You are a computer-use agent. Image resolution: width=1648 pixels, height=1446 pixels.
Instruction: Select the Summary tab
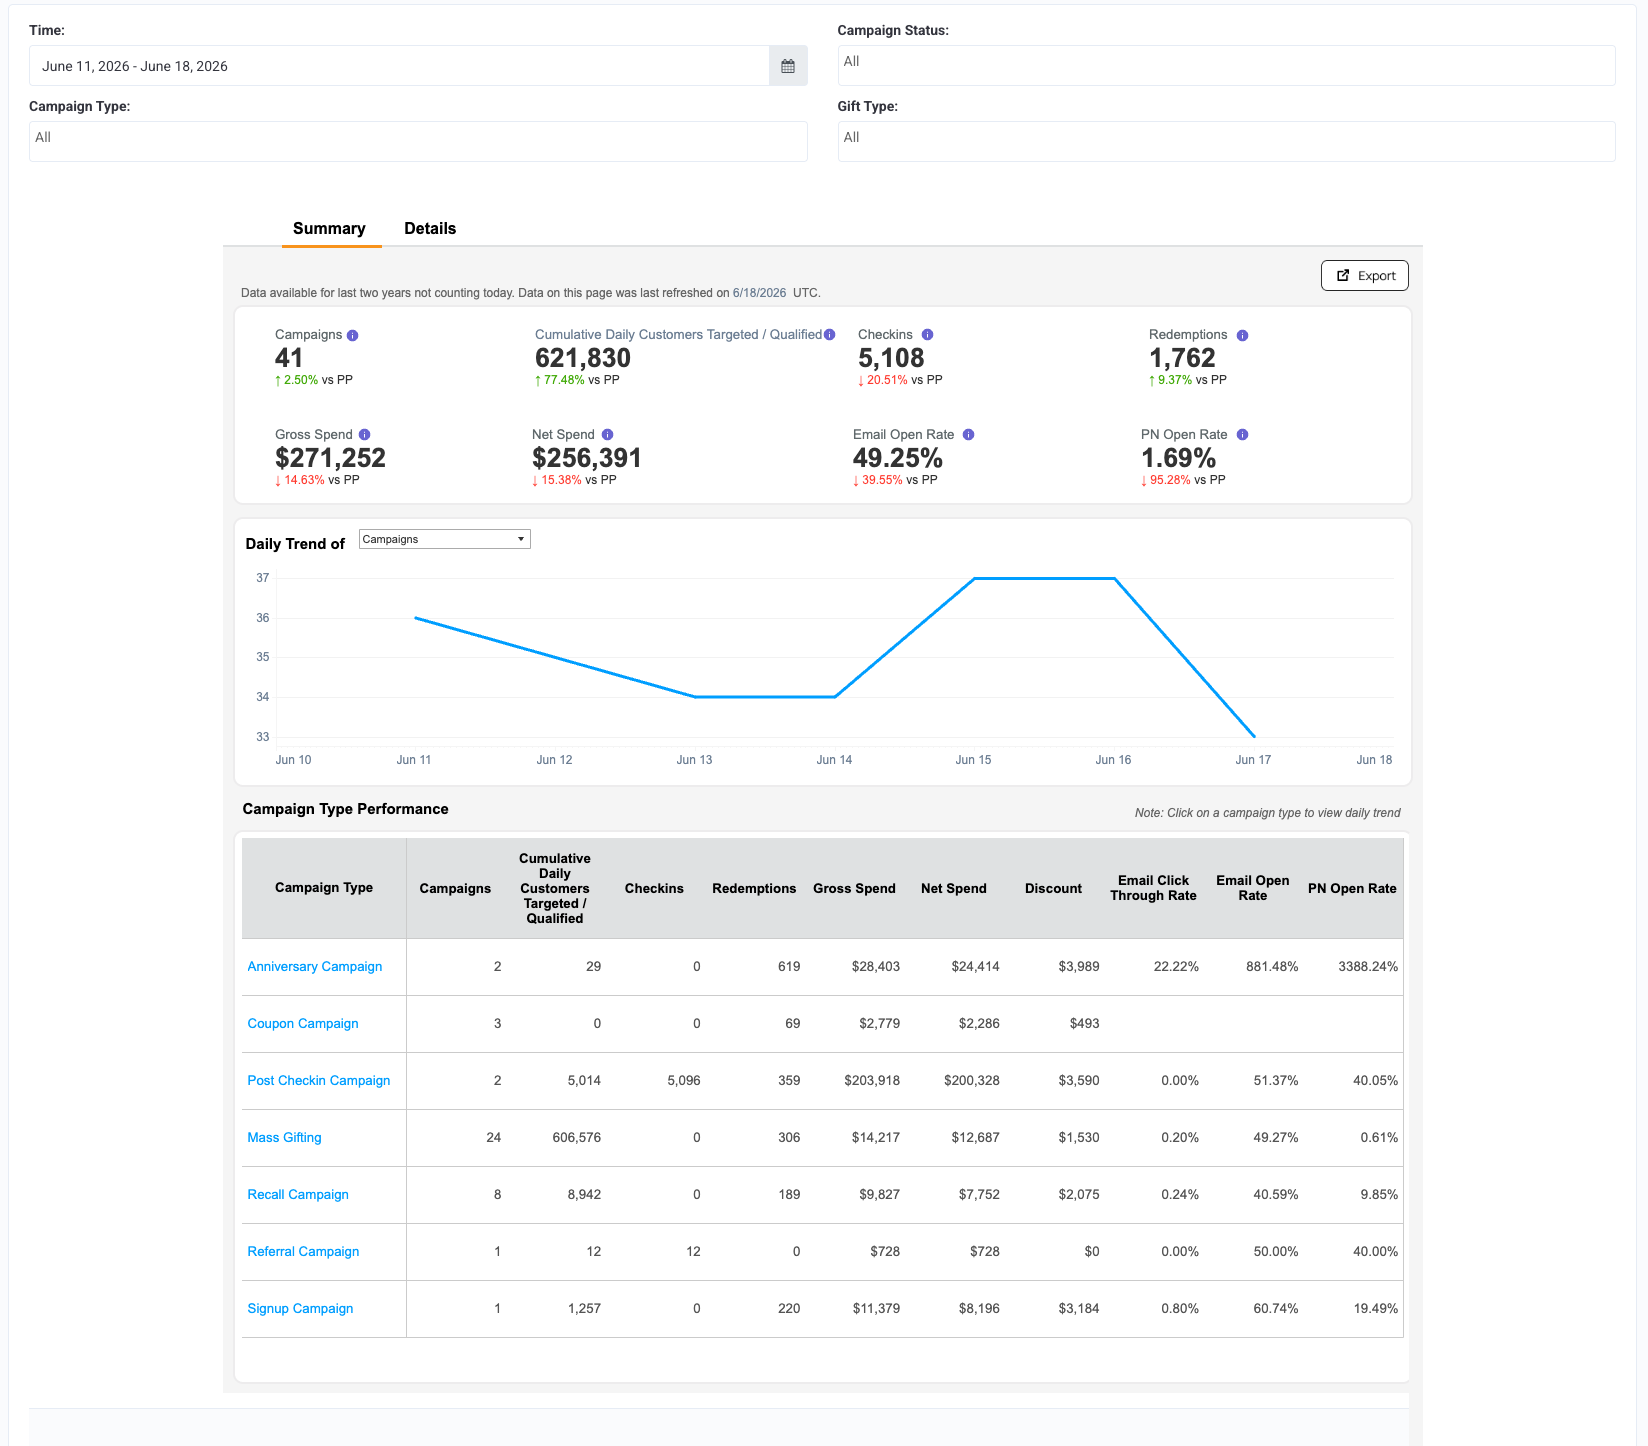click(329, 229)
